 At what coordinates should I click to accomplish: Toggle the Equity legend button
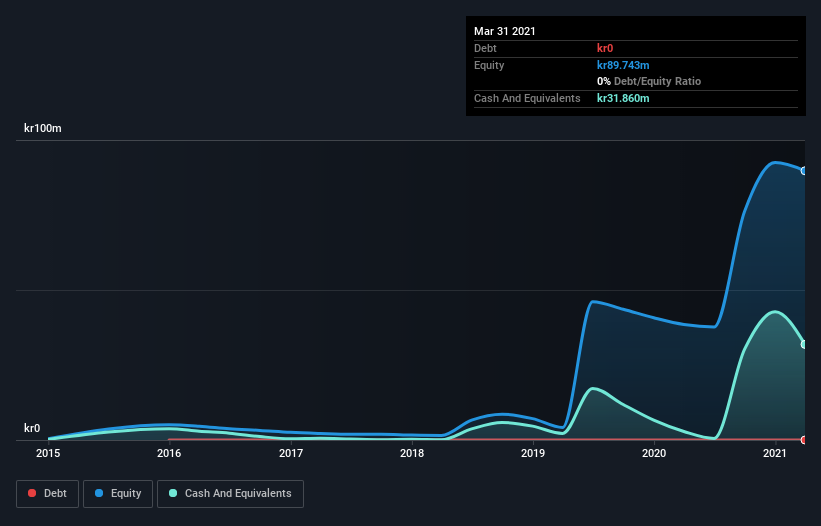(x=118, y=494)
